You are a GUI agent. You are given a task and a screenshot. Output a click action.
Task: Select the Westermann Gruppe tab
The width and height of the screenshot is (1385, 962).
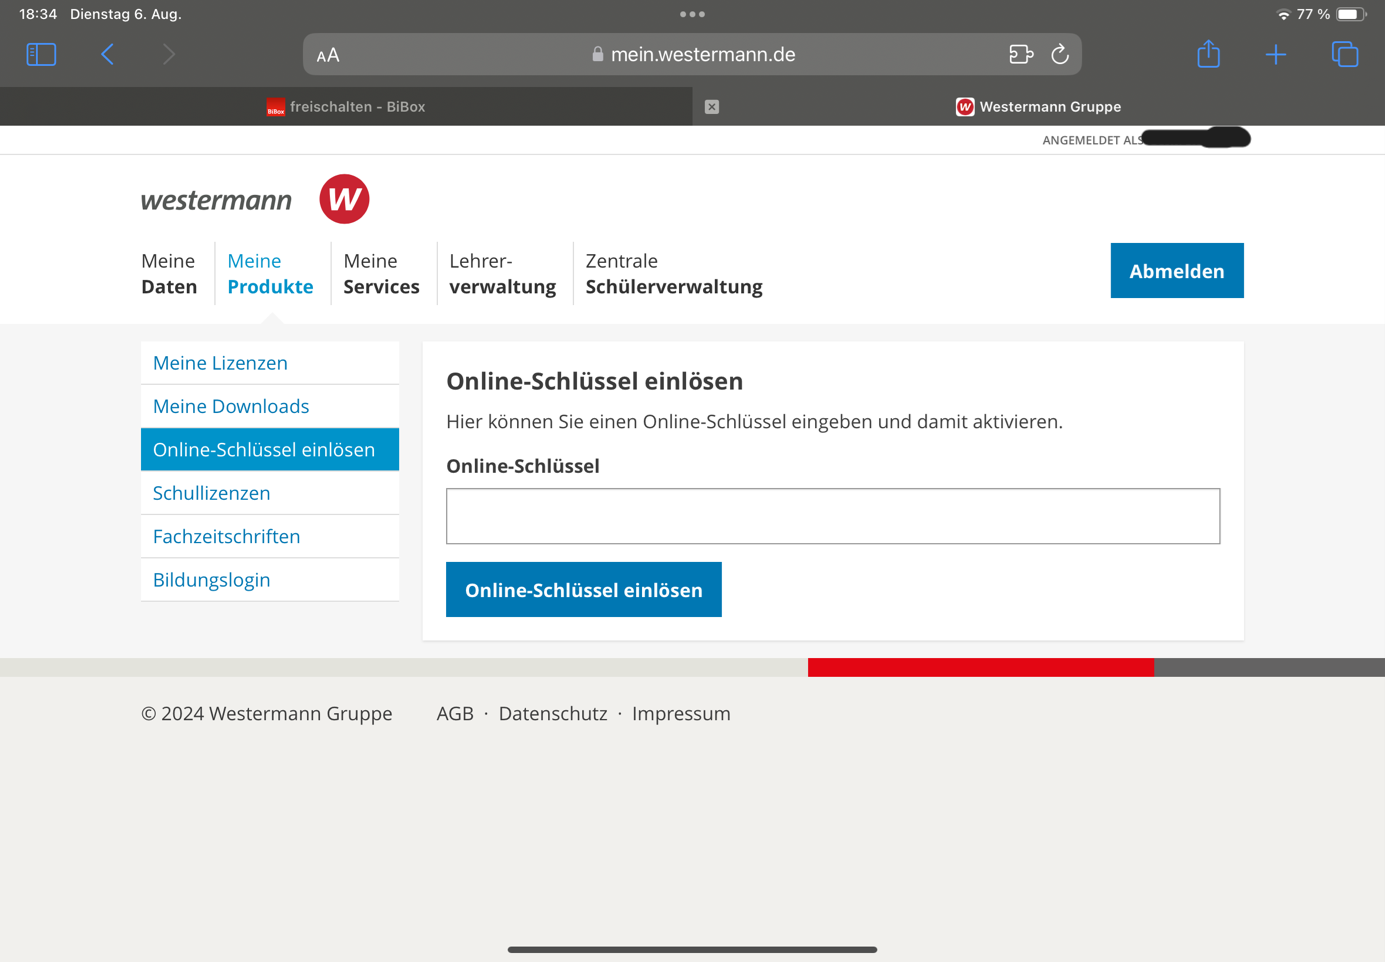[1038, 107]
